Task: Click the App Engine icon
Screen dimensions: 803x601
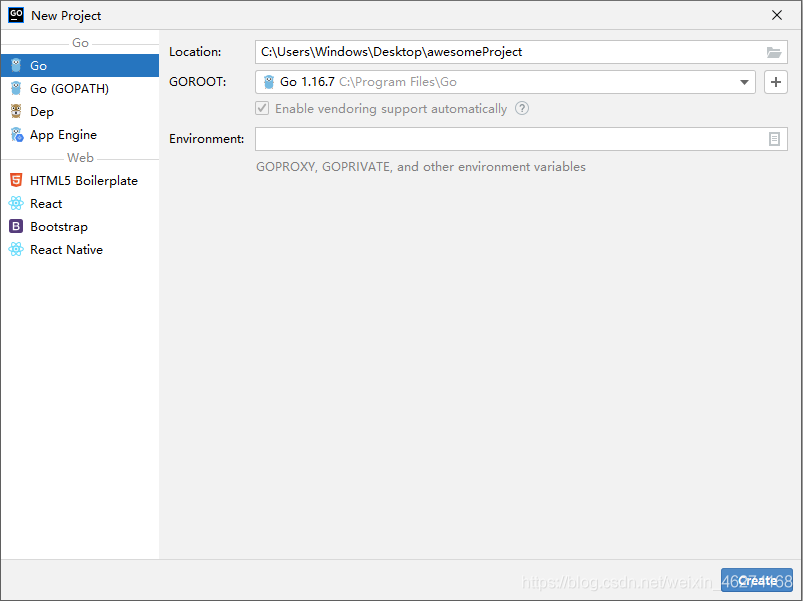Action: pyautogui.click(x=16, y=135)
